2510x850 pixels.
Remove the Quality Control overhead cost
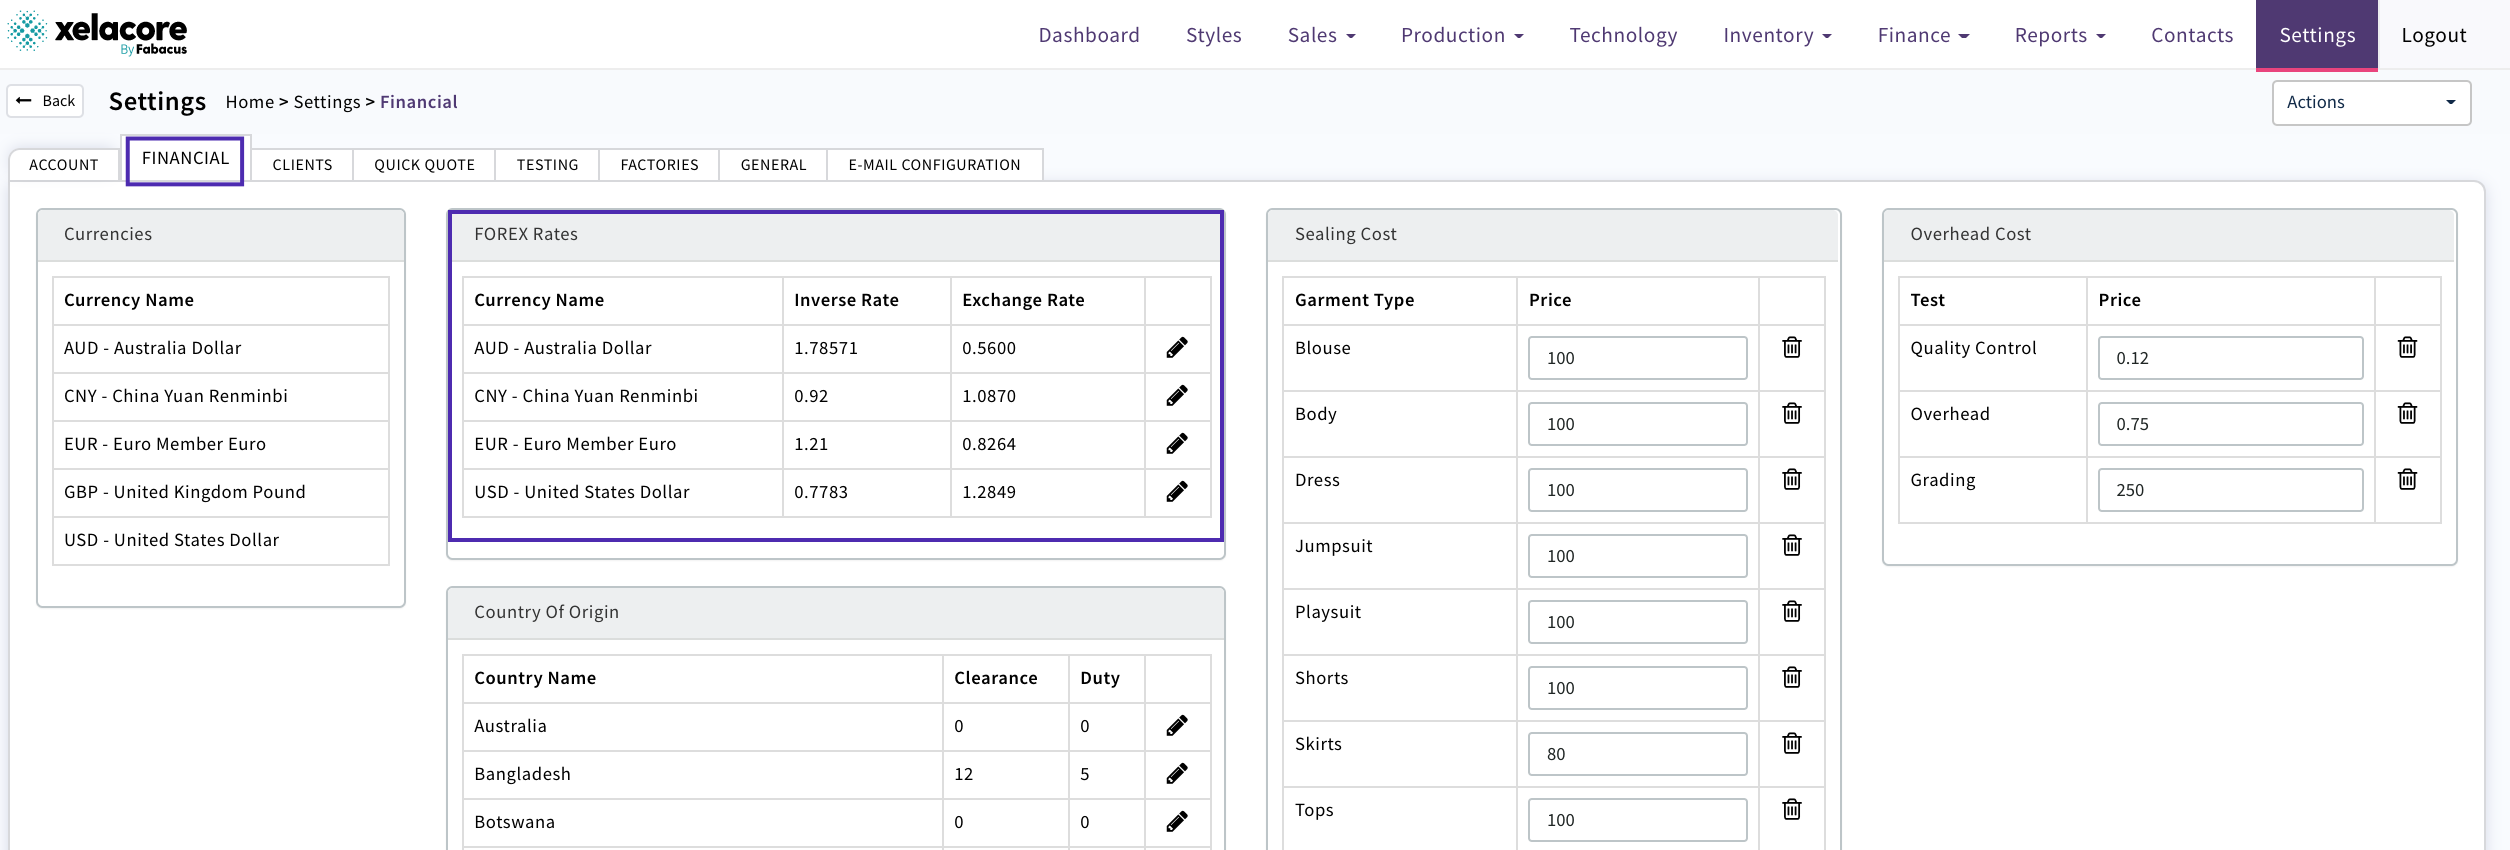[x=2407, y=348]
